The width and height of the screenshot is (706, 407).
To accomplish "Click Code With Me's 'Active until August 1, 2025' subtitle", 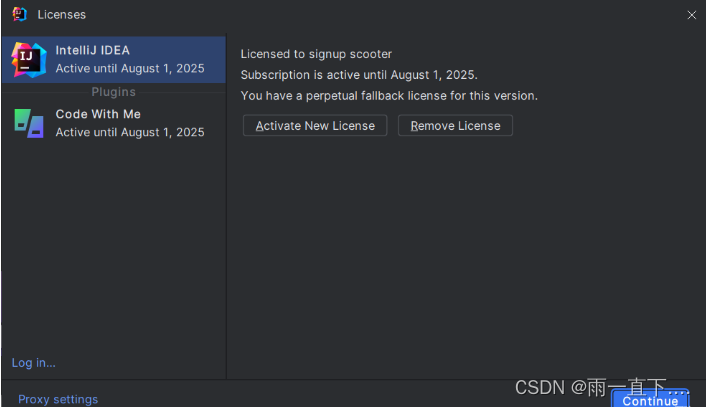I will pos(130,132).
